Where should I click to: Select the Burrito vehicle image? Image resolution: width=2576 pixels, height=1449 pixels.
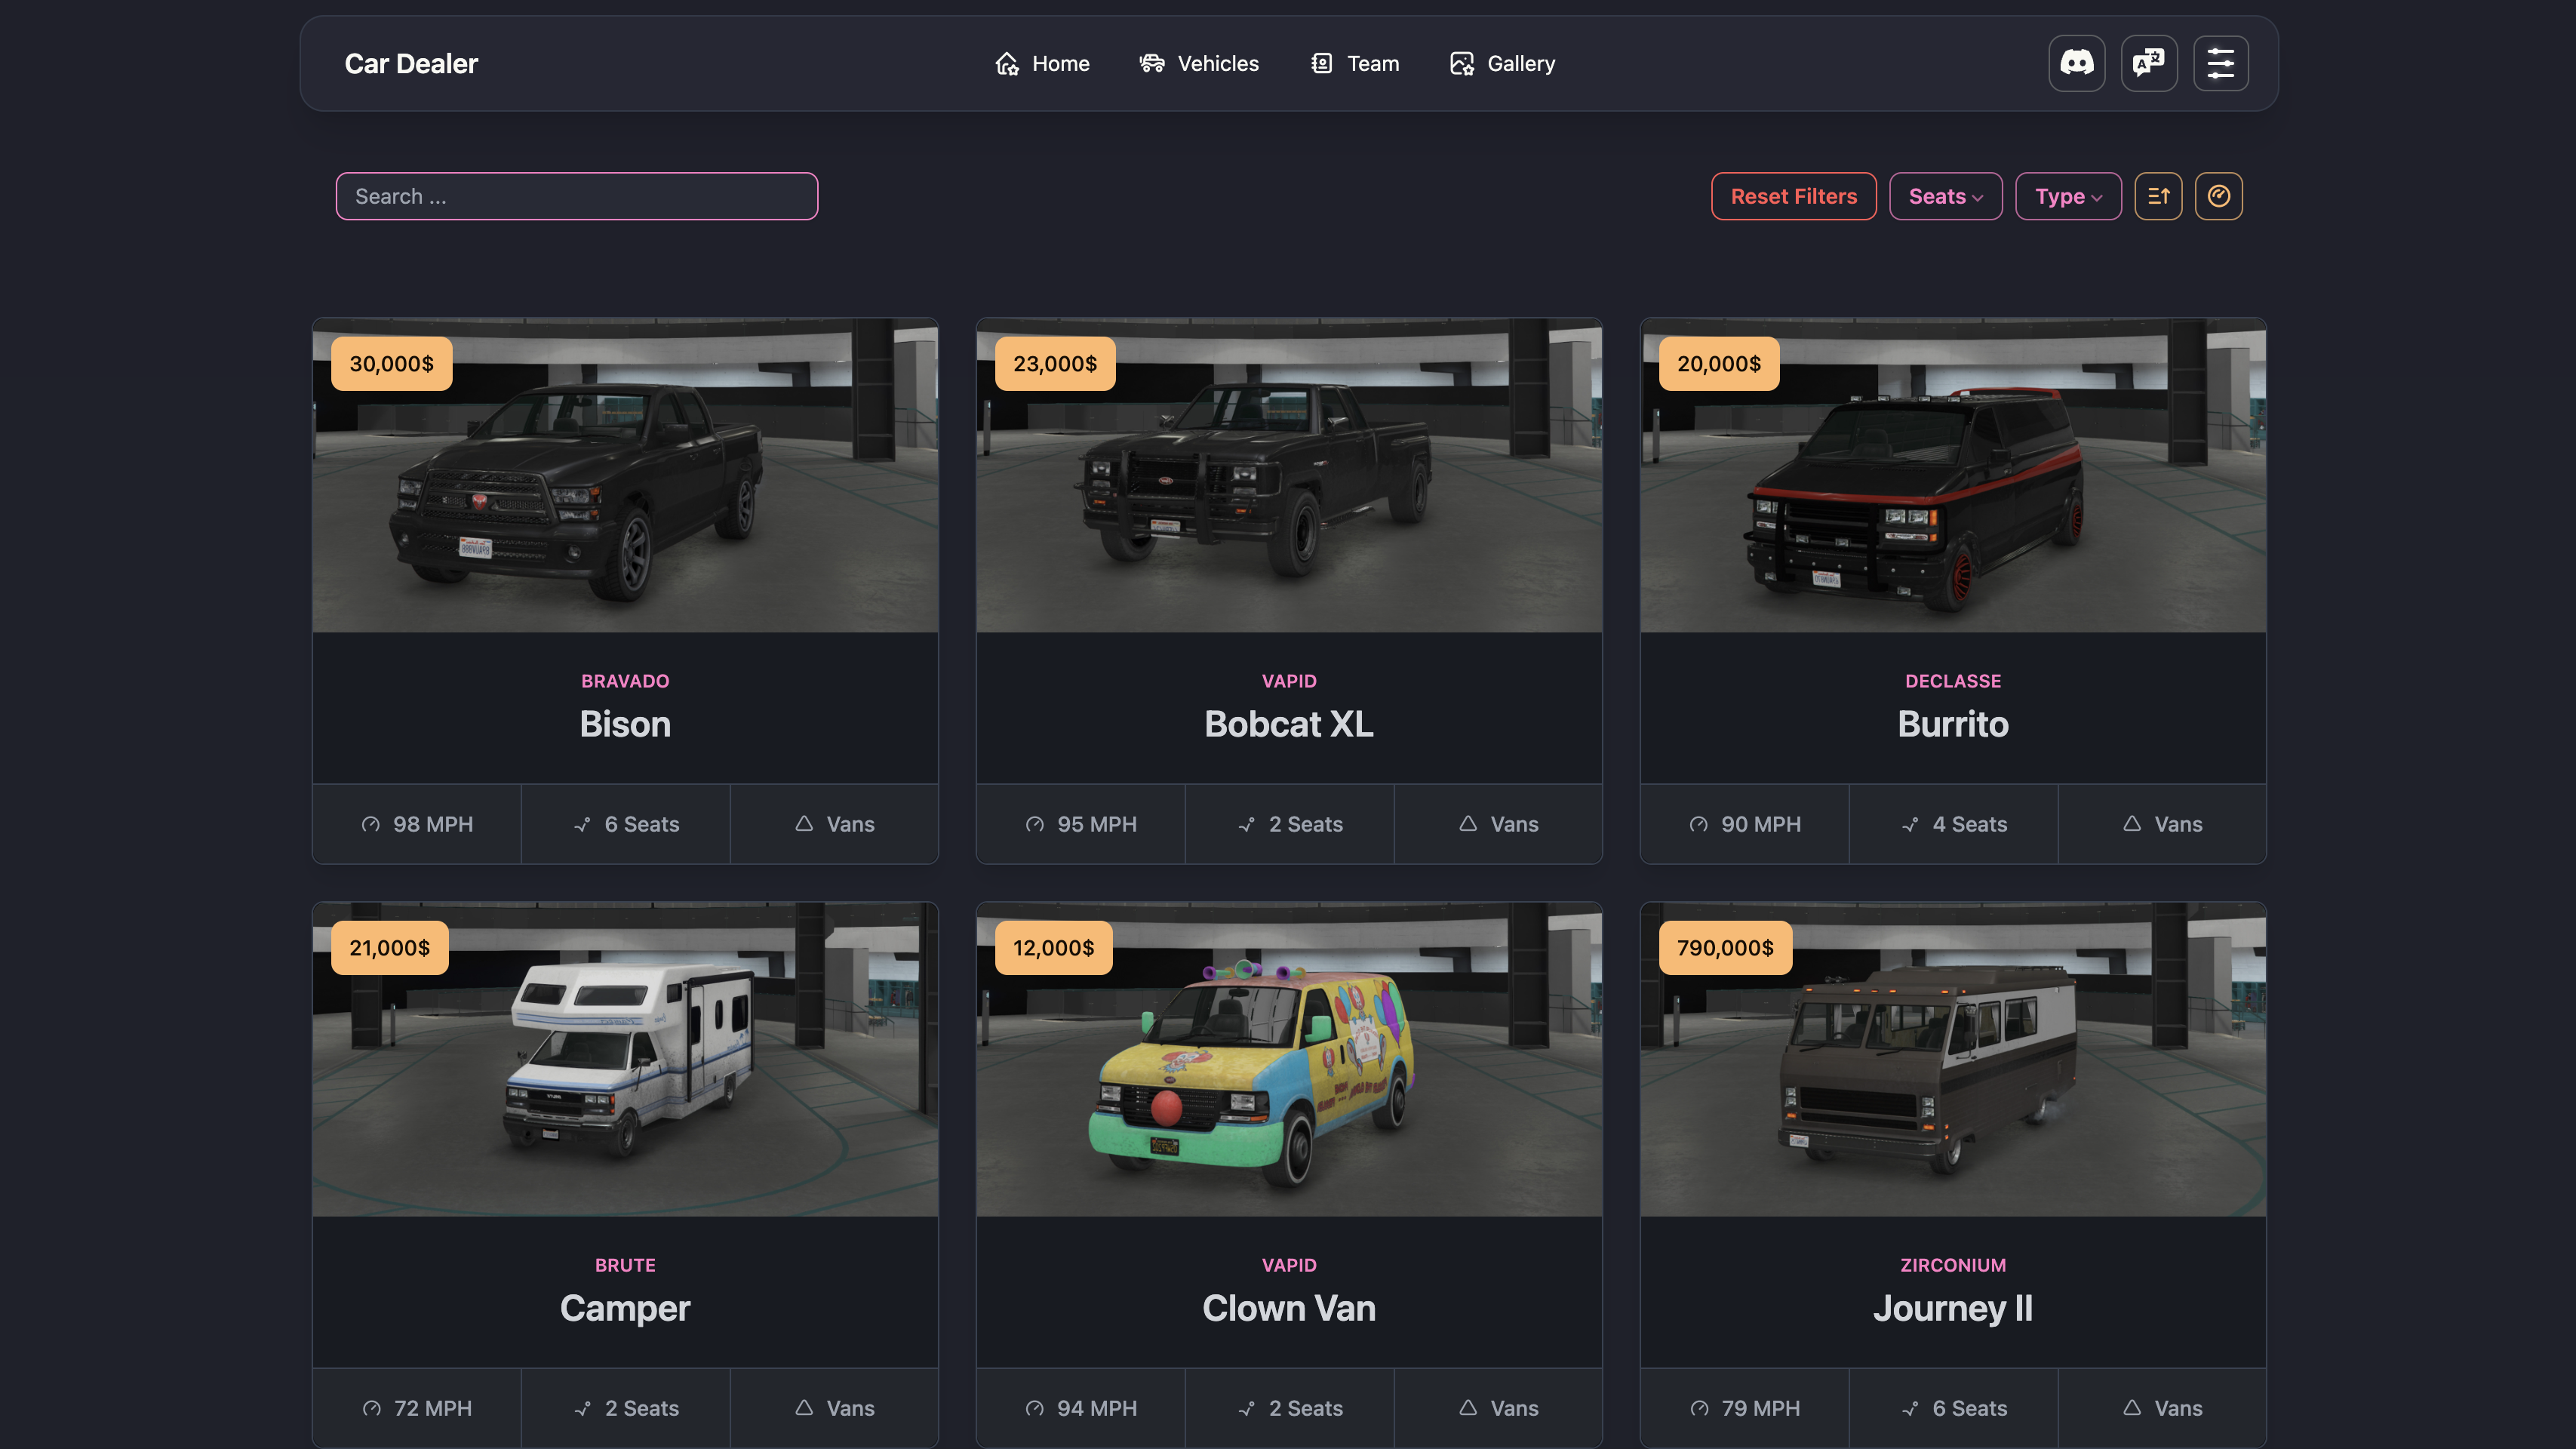tap(1953, 476)
